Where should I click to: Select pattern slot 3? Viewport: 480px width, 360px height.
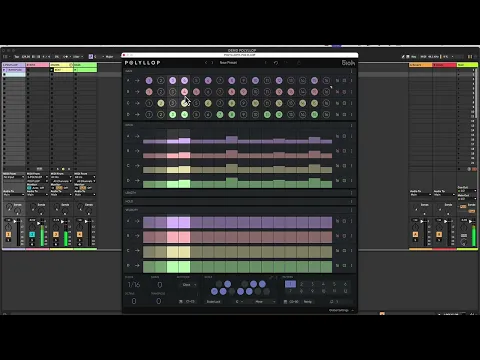313,284
